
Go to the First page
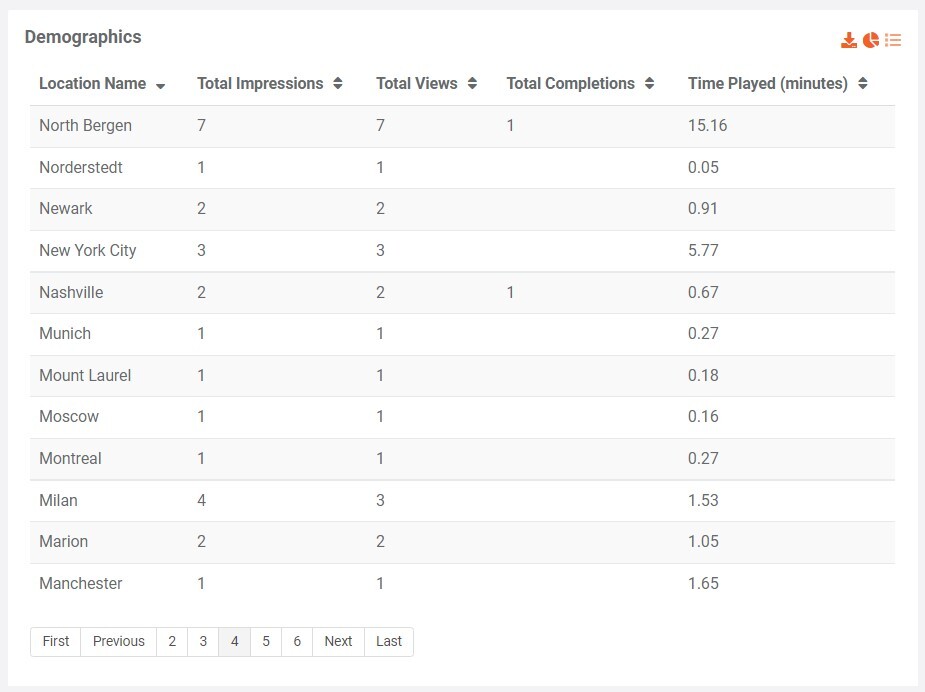click(56, 641)
